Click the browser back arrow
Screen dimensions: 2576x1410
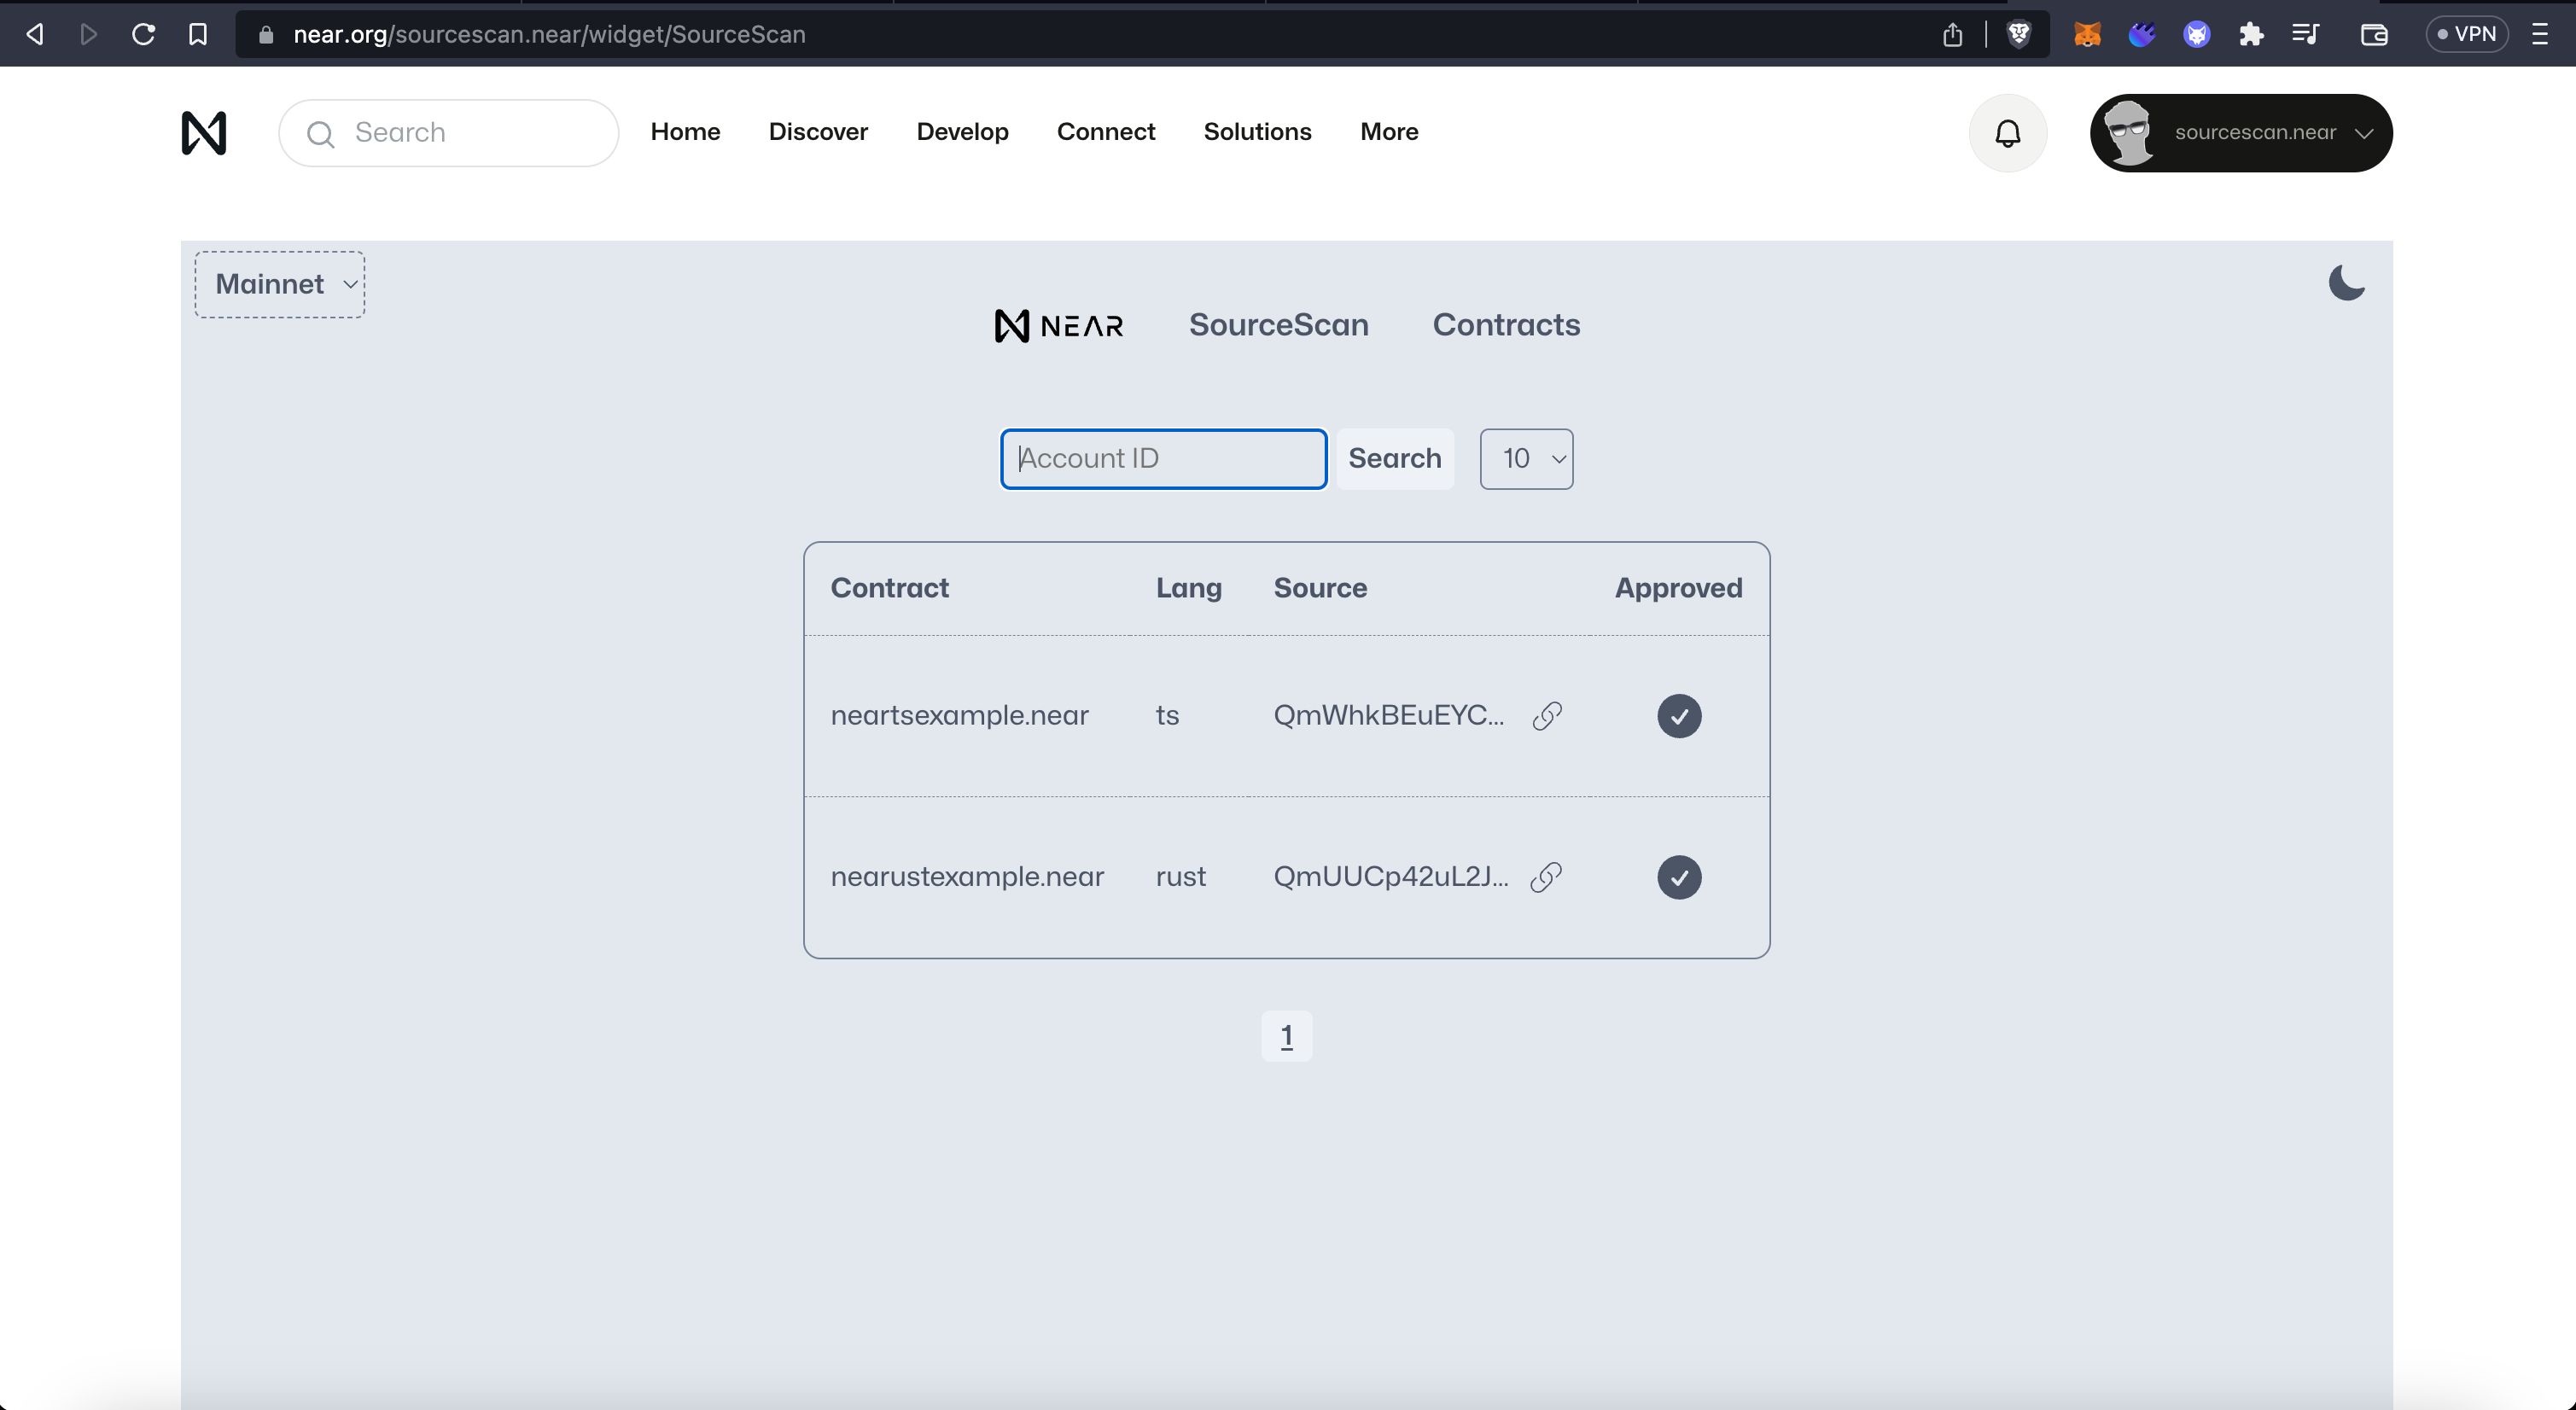(x=35, y=34)
